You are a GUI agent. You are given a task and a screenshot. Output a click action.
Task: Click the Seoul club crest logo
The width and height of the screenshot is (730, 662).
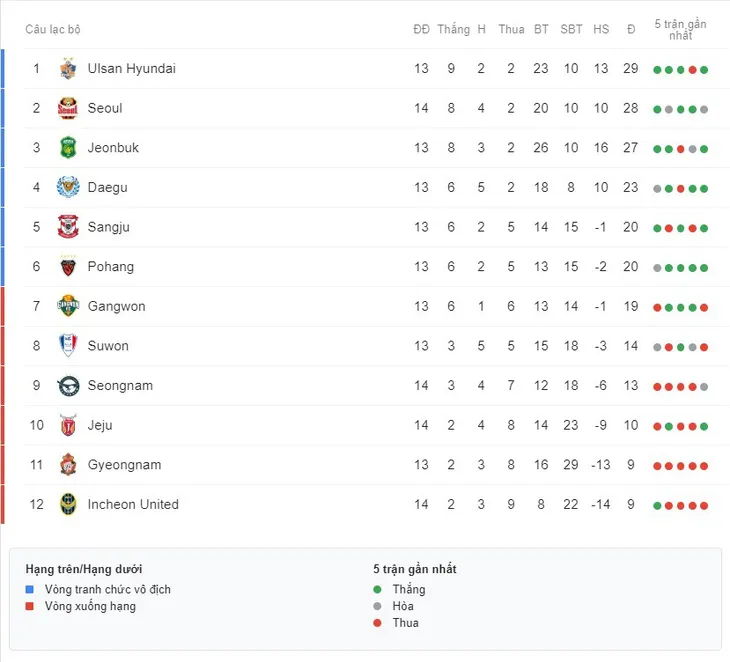pos(68,108)
